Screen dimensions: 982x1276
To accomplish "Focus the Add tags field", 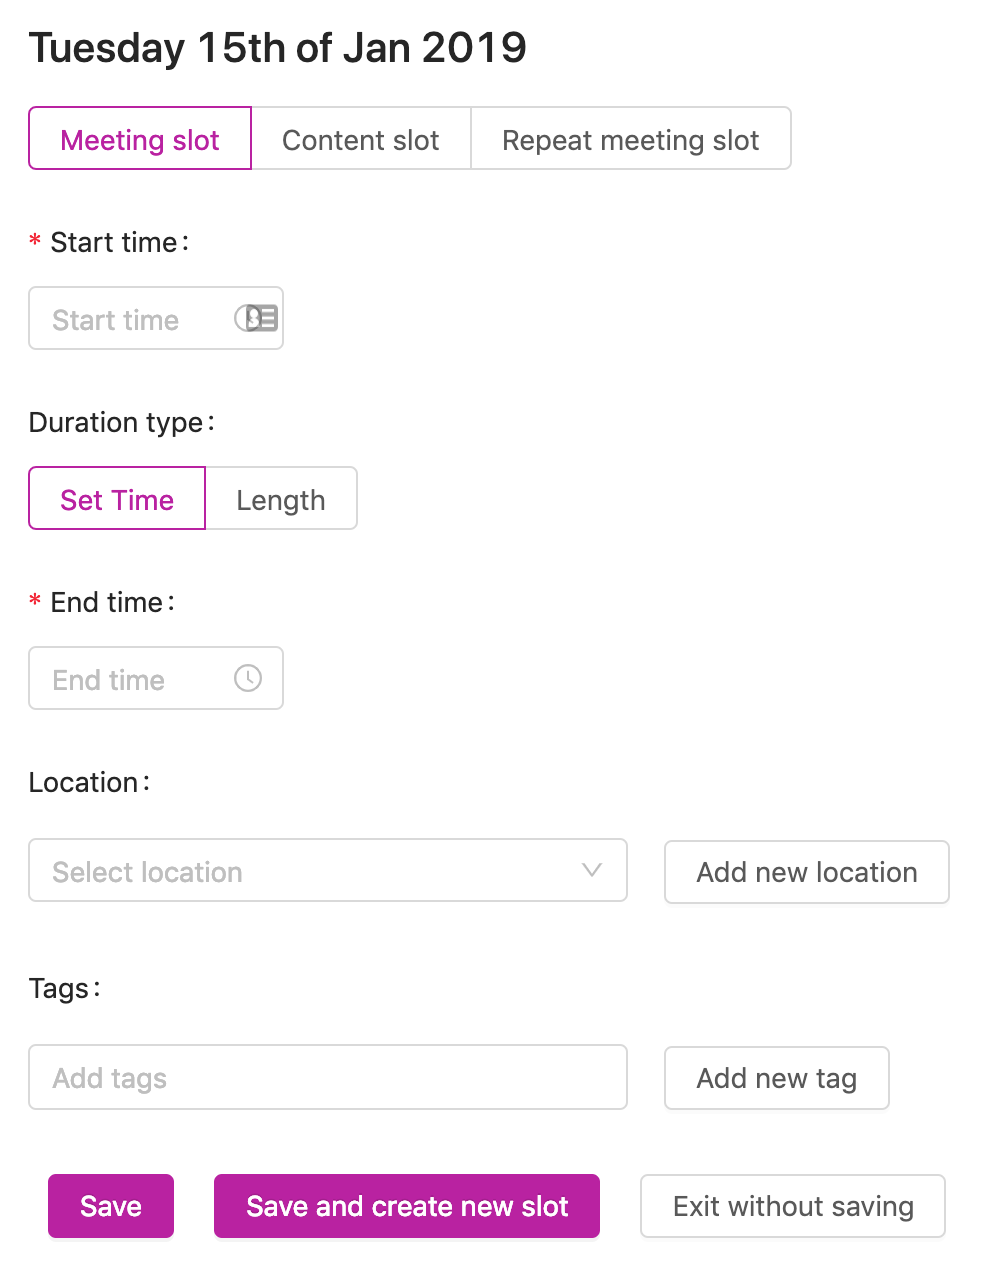I will (x=328, y=1077).
